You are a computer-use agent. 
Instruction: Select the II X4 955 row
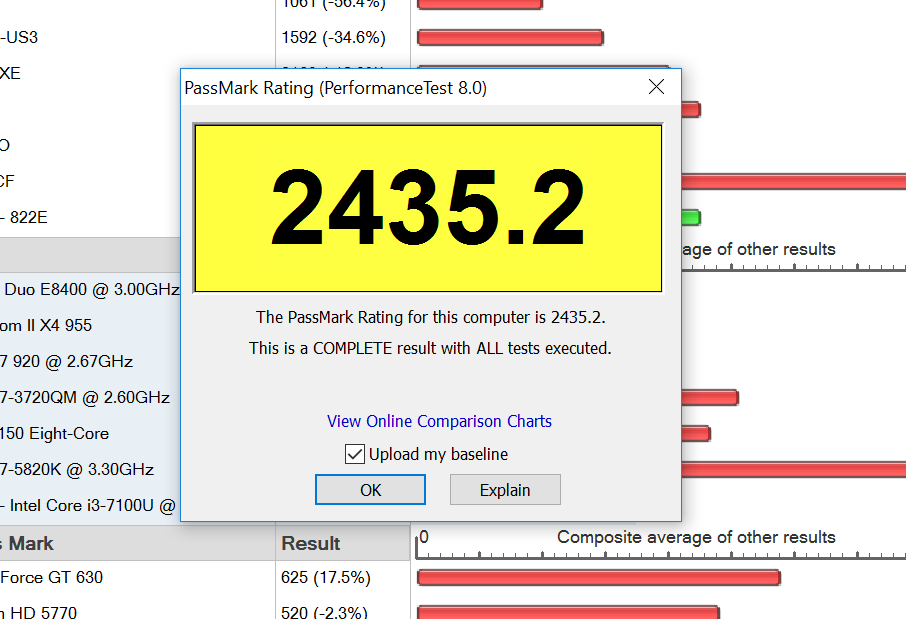point(90,325)
